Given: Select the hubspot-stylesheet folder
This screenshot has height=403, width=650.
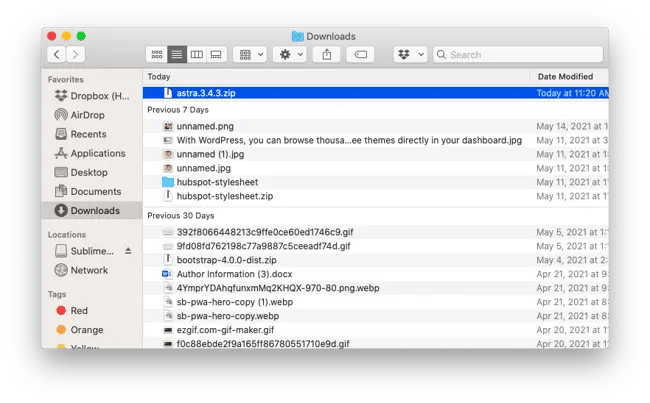Looking at the screenshot, I should (219, 182).
